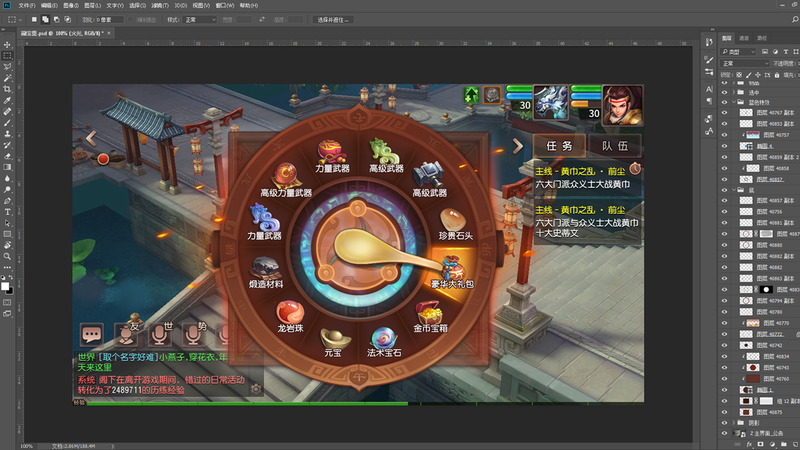Click the New Selection mode icon

click(34, 19)
